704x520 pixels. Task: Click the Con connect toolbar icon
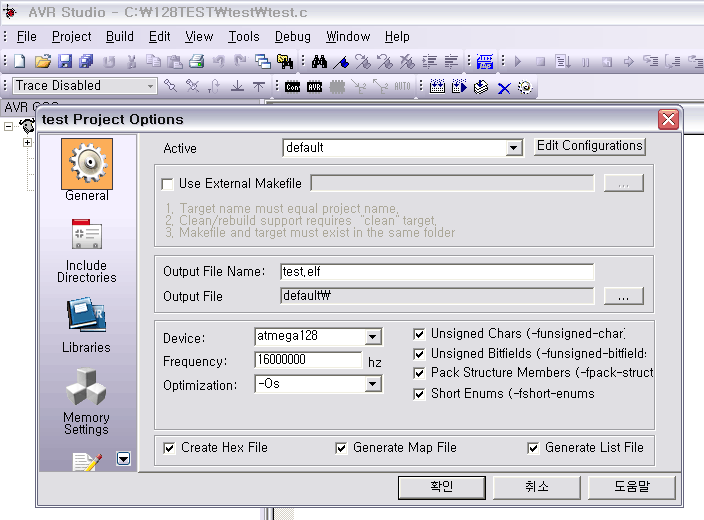click(292, 87)
